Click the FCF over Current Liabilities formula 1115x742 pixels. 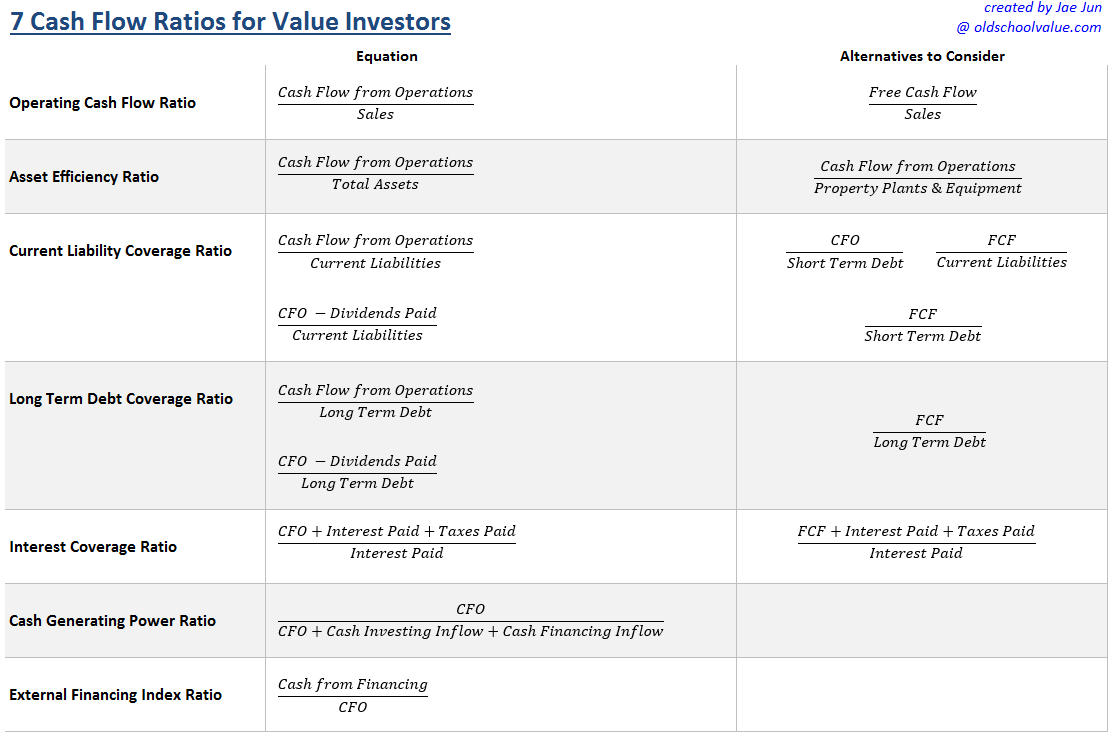(x=1001, y=251)
